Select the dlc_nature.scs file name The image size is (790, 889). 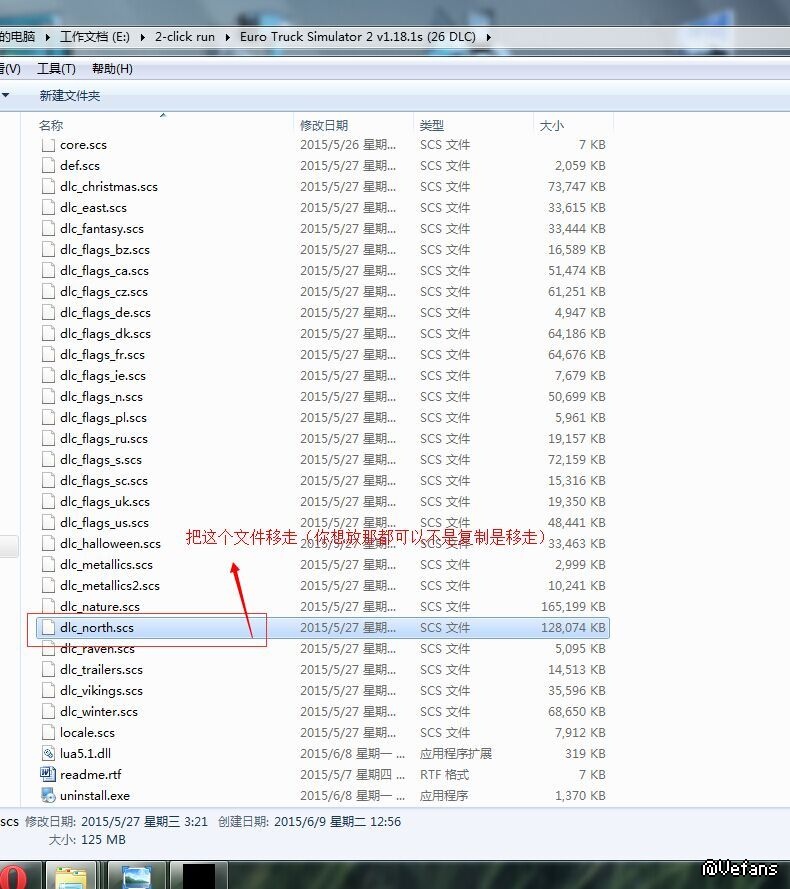coord(100,606)
